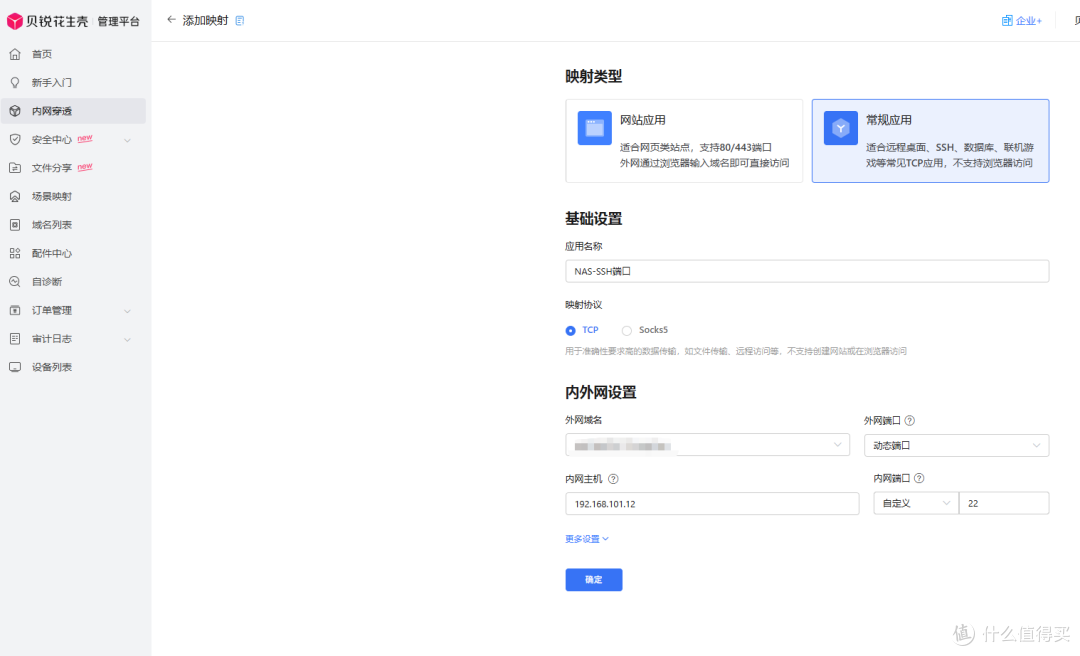Image resolution: width=1080 pixels, height=656 pixels.
Task: Click the 自诊断 magnifier icon
Action: [14, 282]
